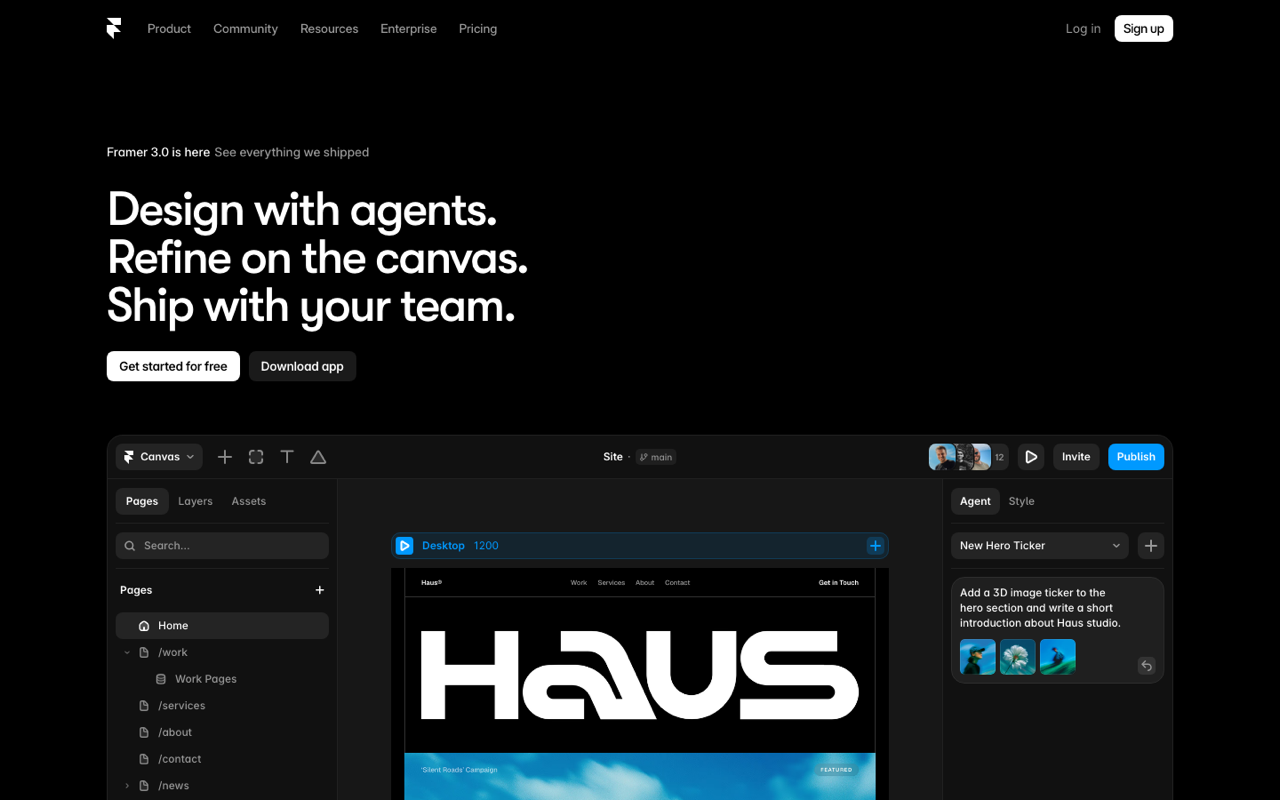
Task: Click Get in Touch in the Haus preview
Action: tap(839, 583)
